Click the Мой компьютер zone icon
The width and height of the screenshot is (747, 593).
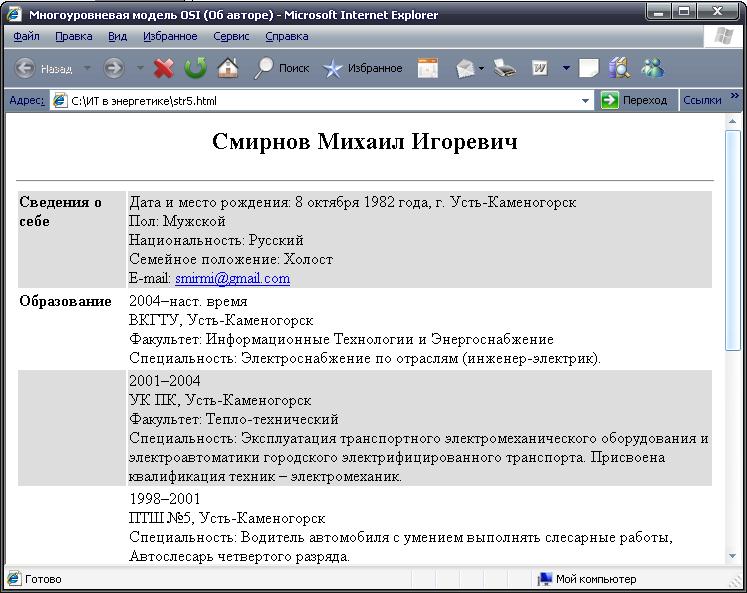(545, 579)
